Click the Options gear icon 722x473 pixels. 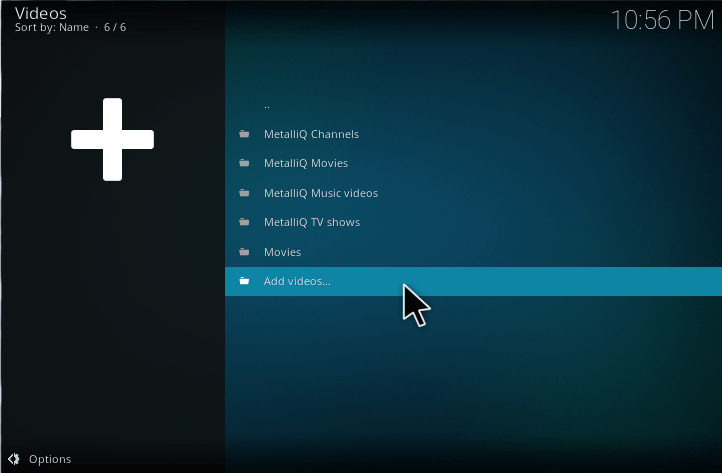tap(14, 459)
